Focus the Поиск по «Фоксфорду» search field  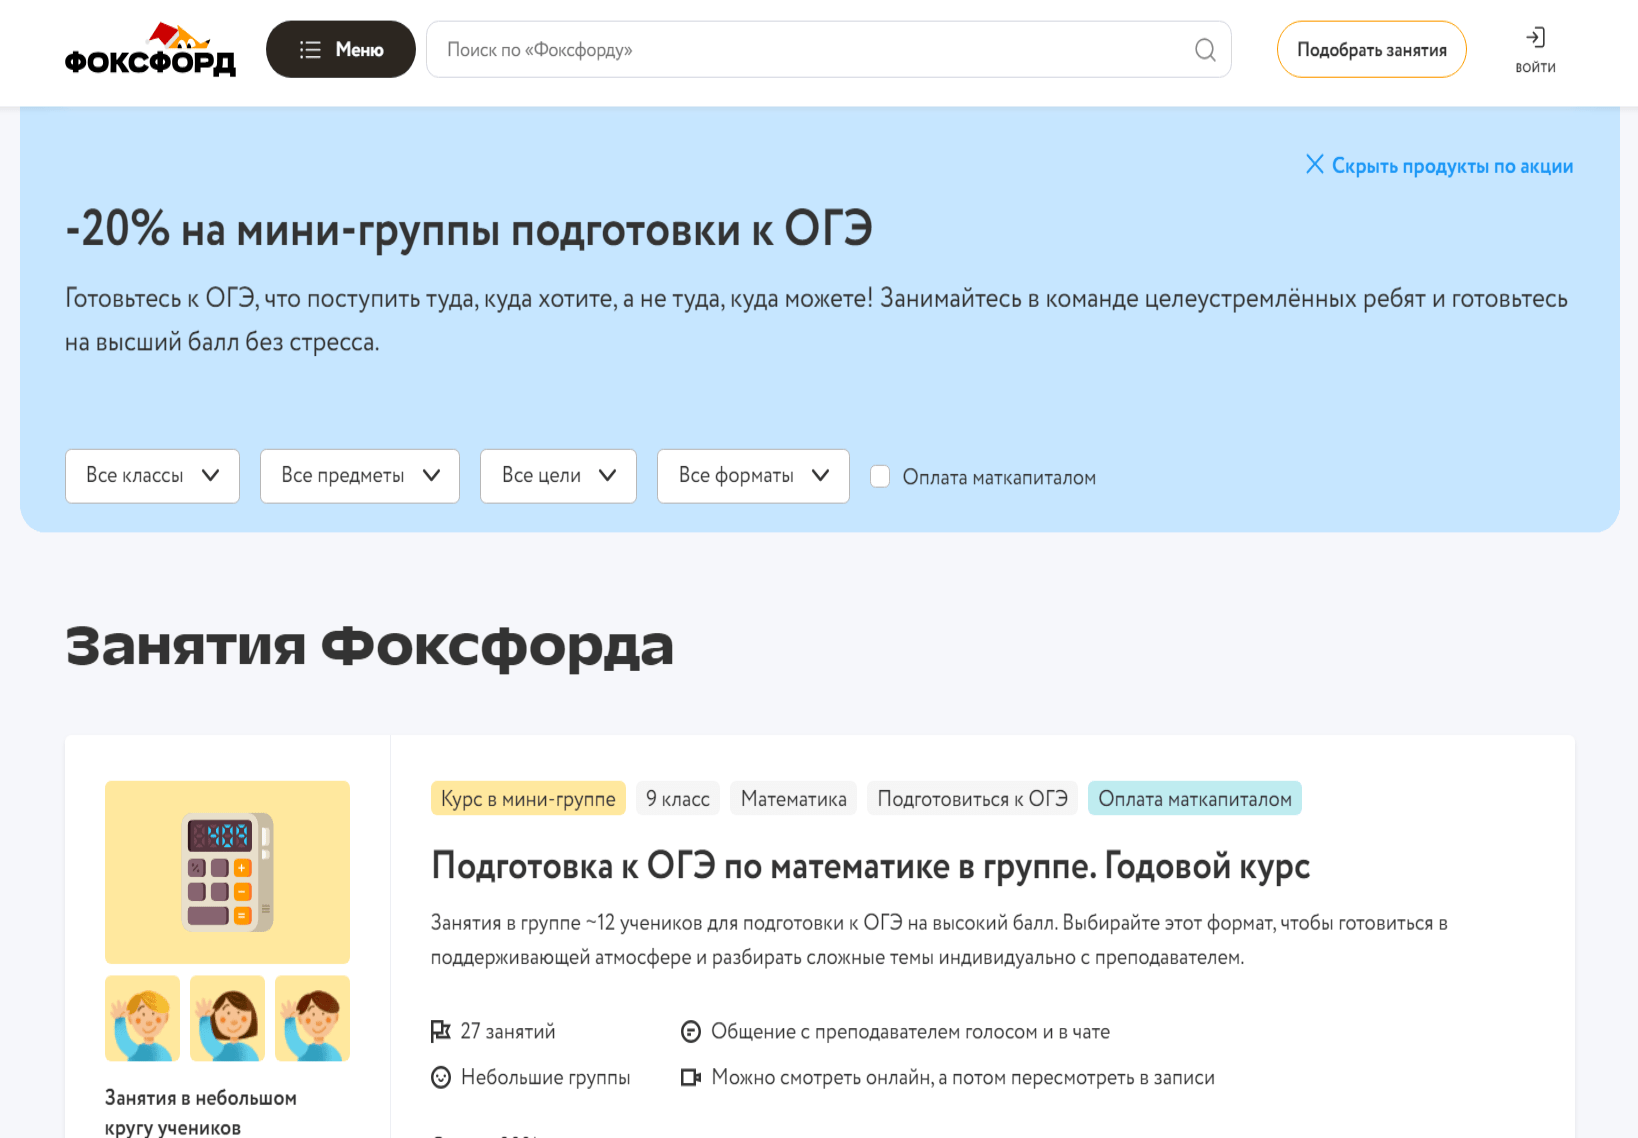[x=828, y=49]
